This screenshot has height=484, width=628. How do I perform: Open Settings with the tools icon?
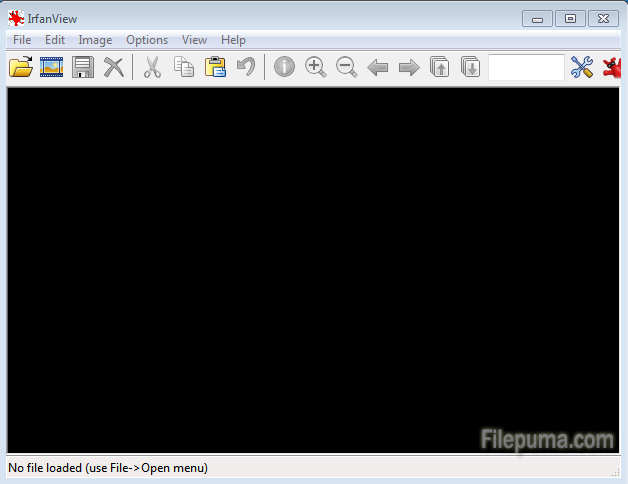coord(582,68)
